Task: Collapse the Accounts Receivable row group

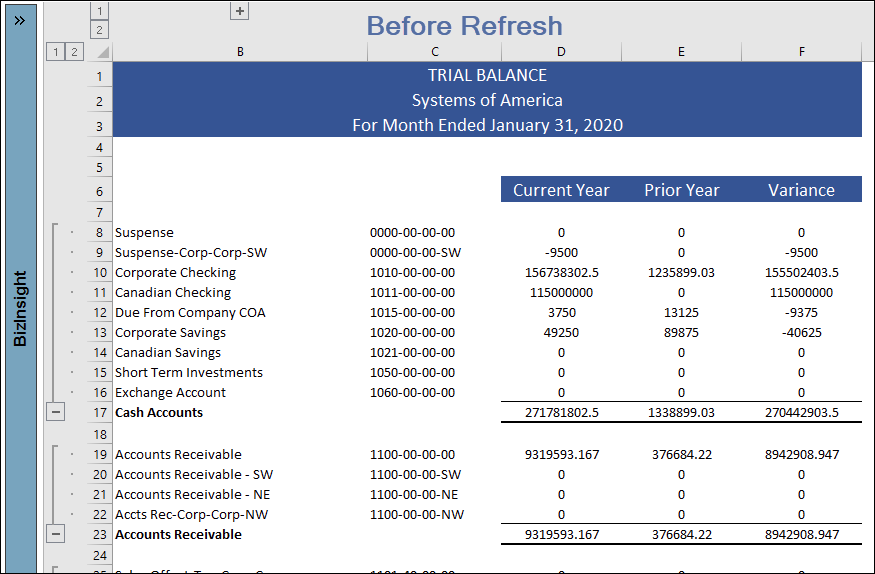Action: 55,534
